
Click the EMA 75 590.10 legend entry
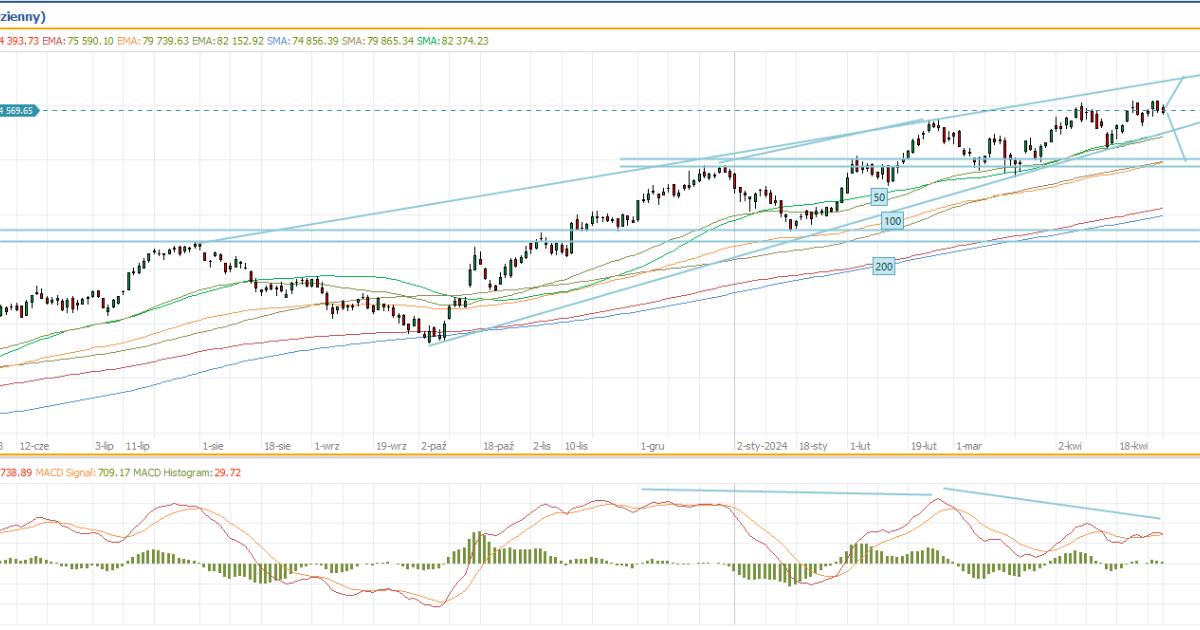coord(78,41)
